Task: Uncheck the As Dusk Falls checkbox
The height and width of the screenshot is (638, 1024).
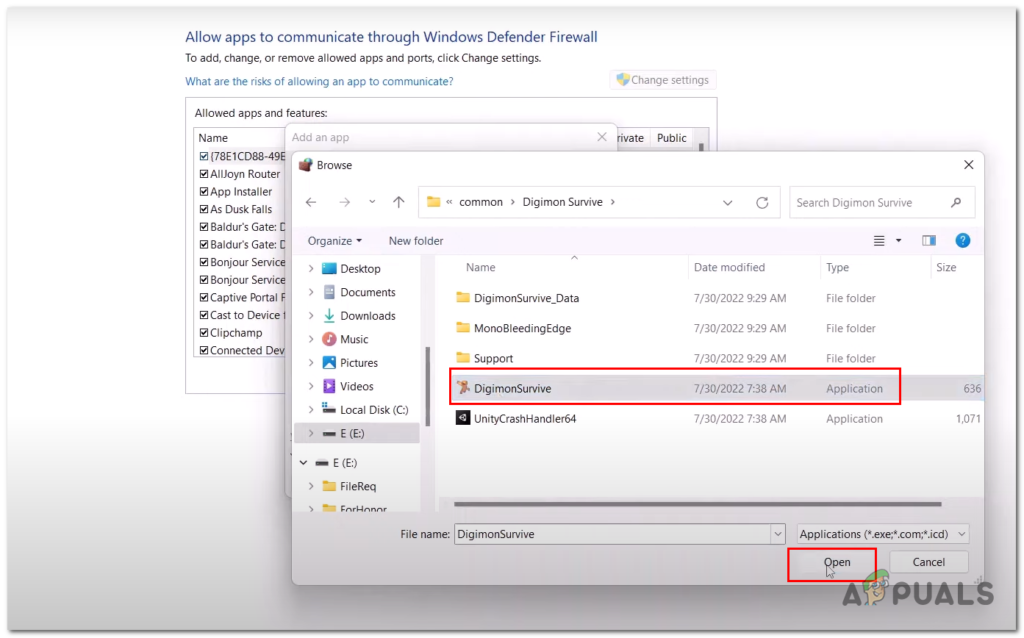Action: [x=204, y=209]
